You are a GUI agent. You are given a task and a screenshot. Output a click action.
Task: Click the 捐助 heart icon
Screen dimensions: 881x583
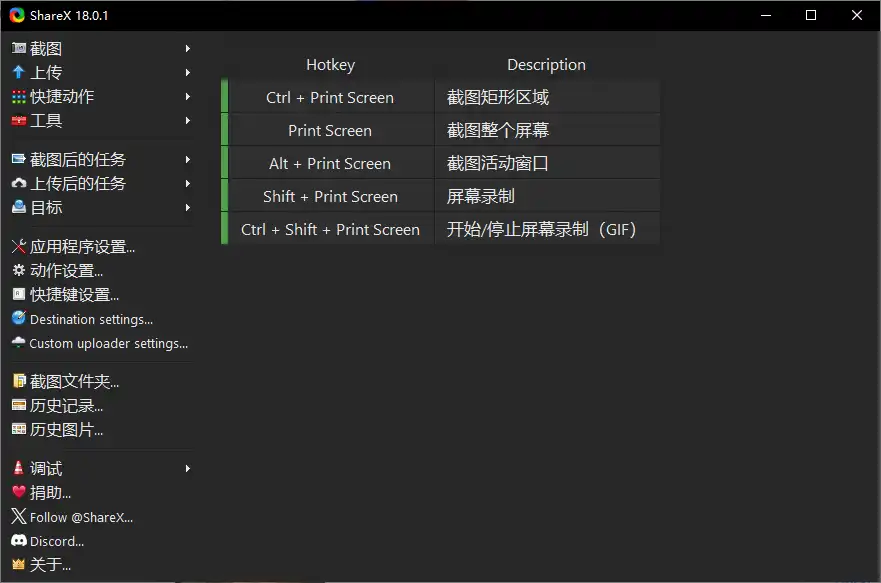(x=19, y=492)
